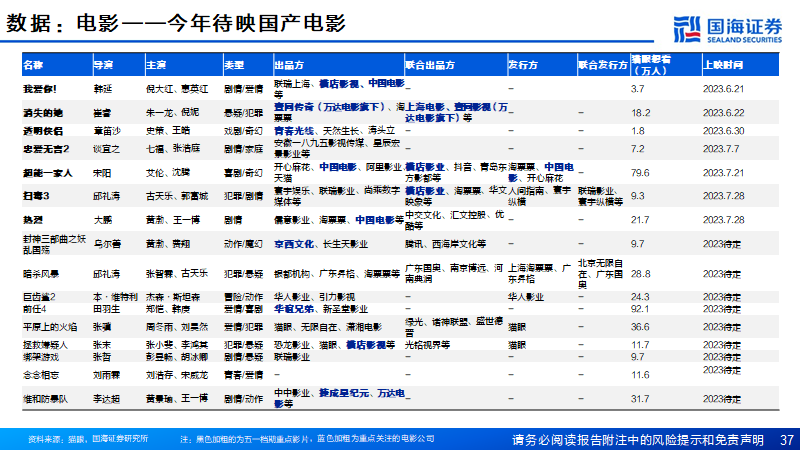The image size is (800, 450).
Task: Click the movie title 平原上的火焰
Action: tap(50, 327)
